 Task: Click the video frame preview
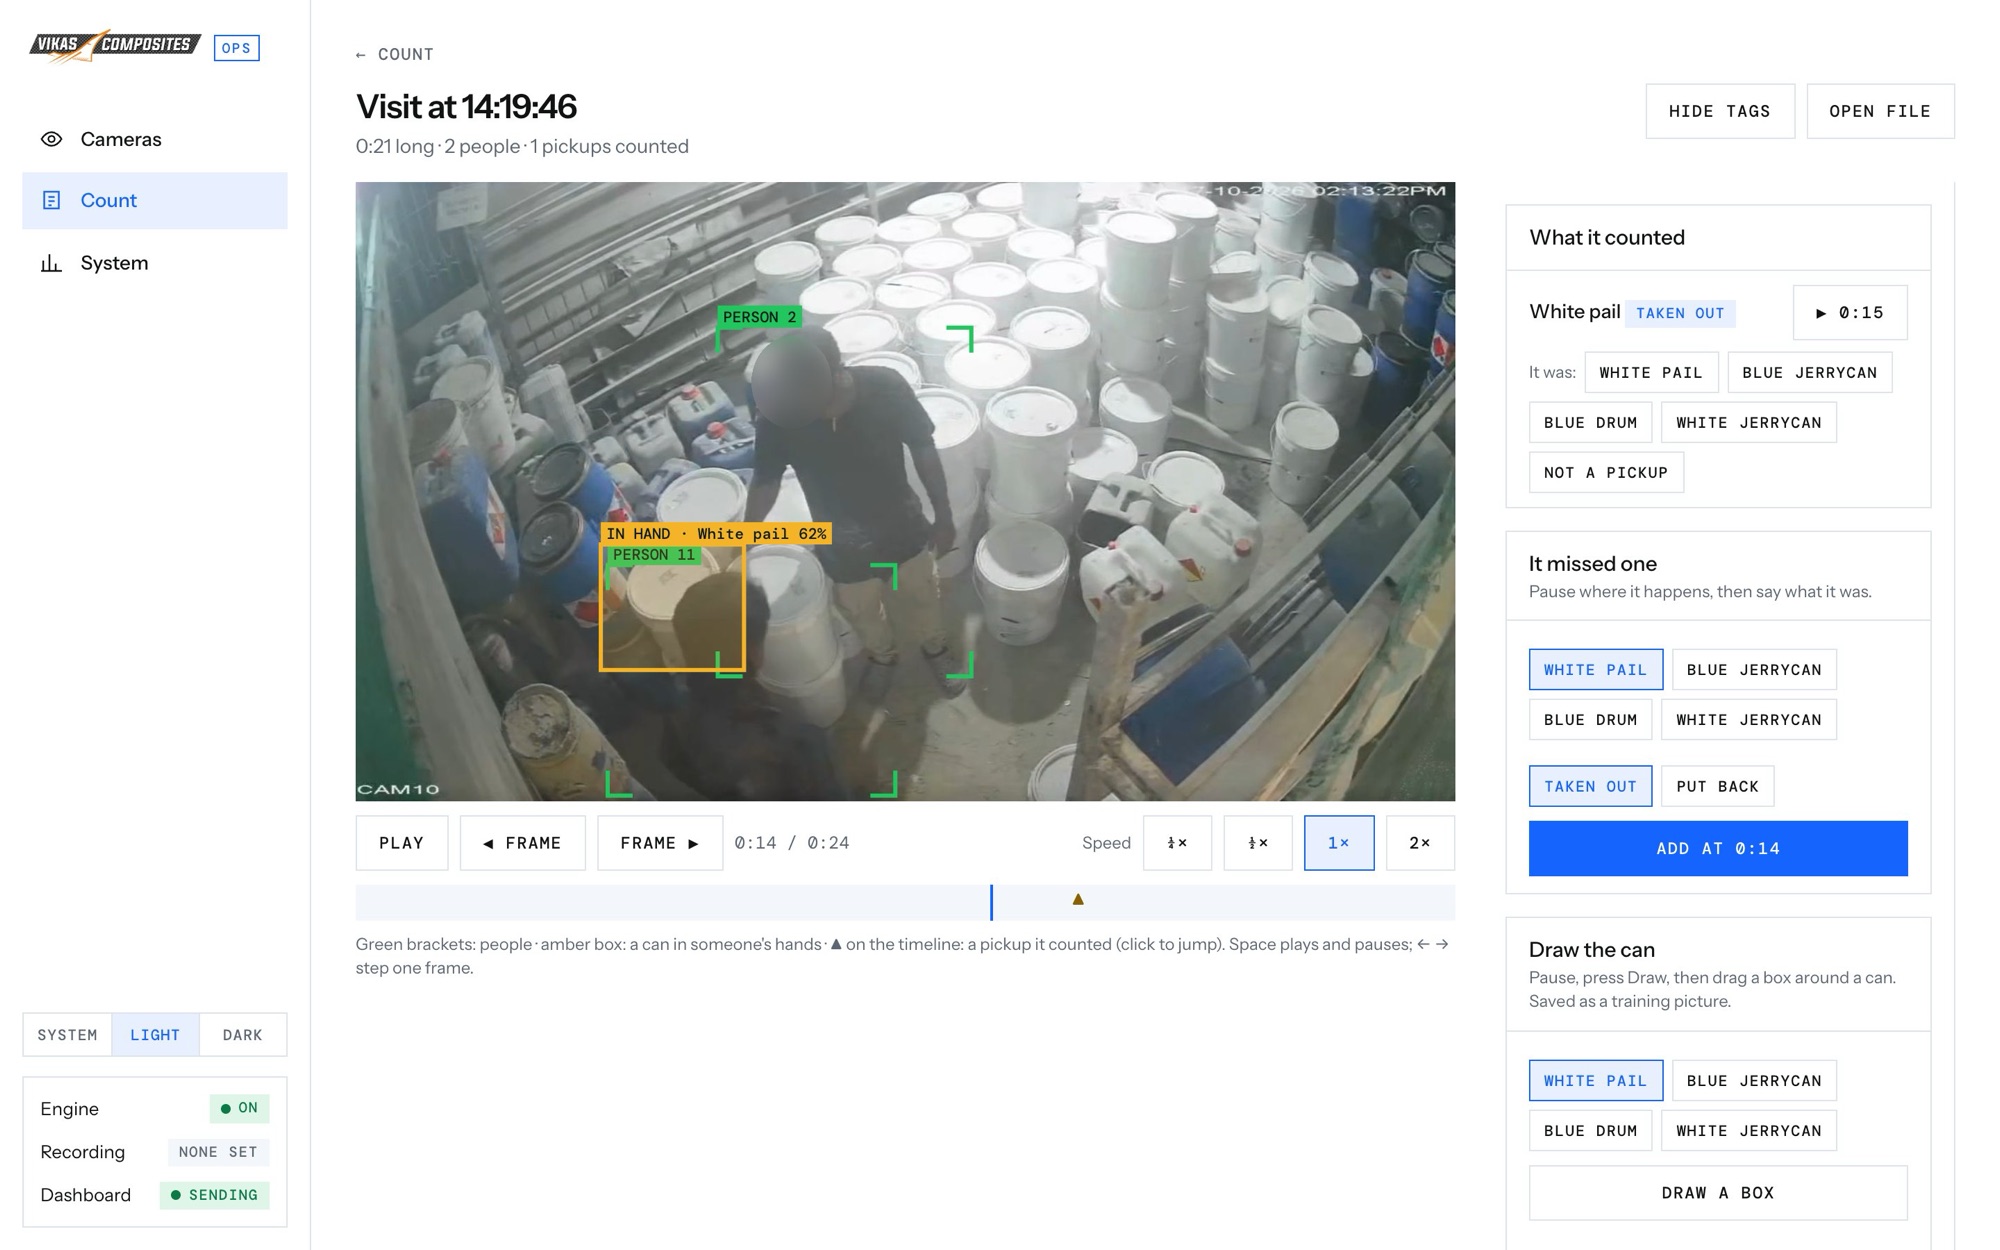click(x=905, y=491)
